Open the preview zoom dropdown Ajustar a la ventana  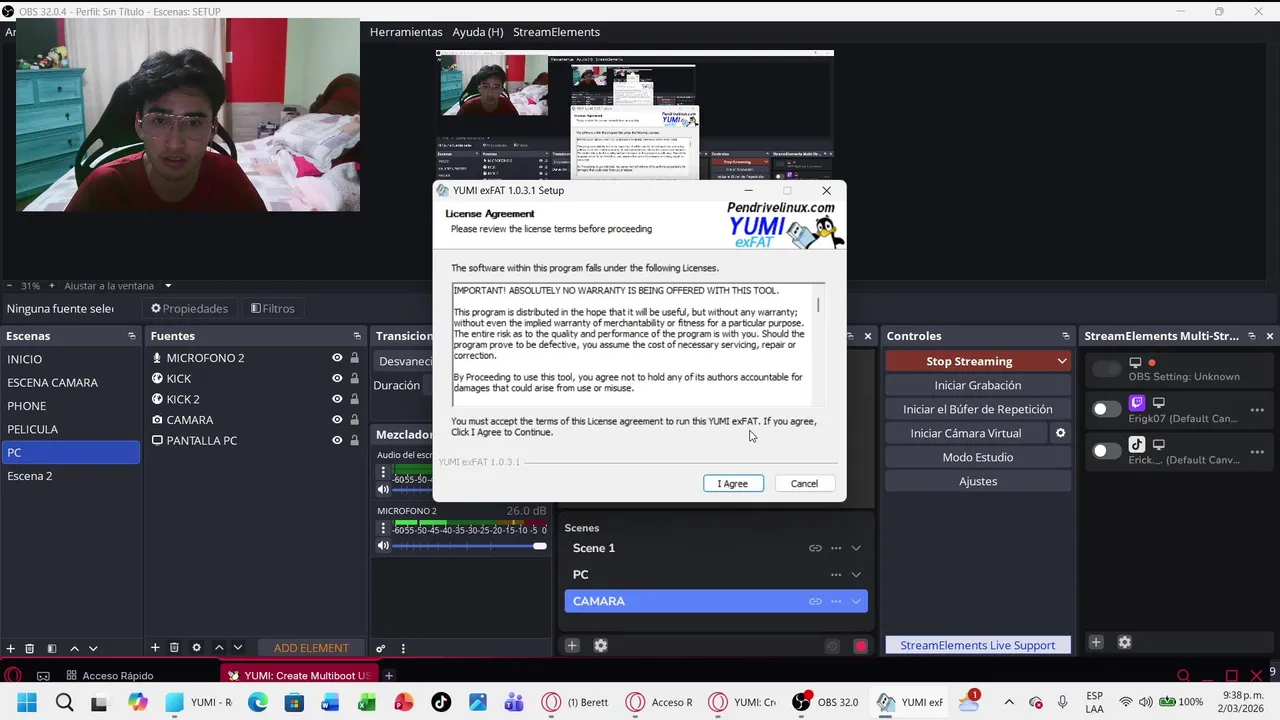tap(118, 286)
